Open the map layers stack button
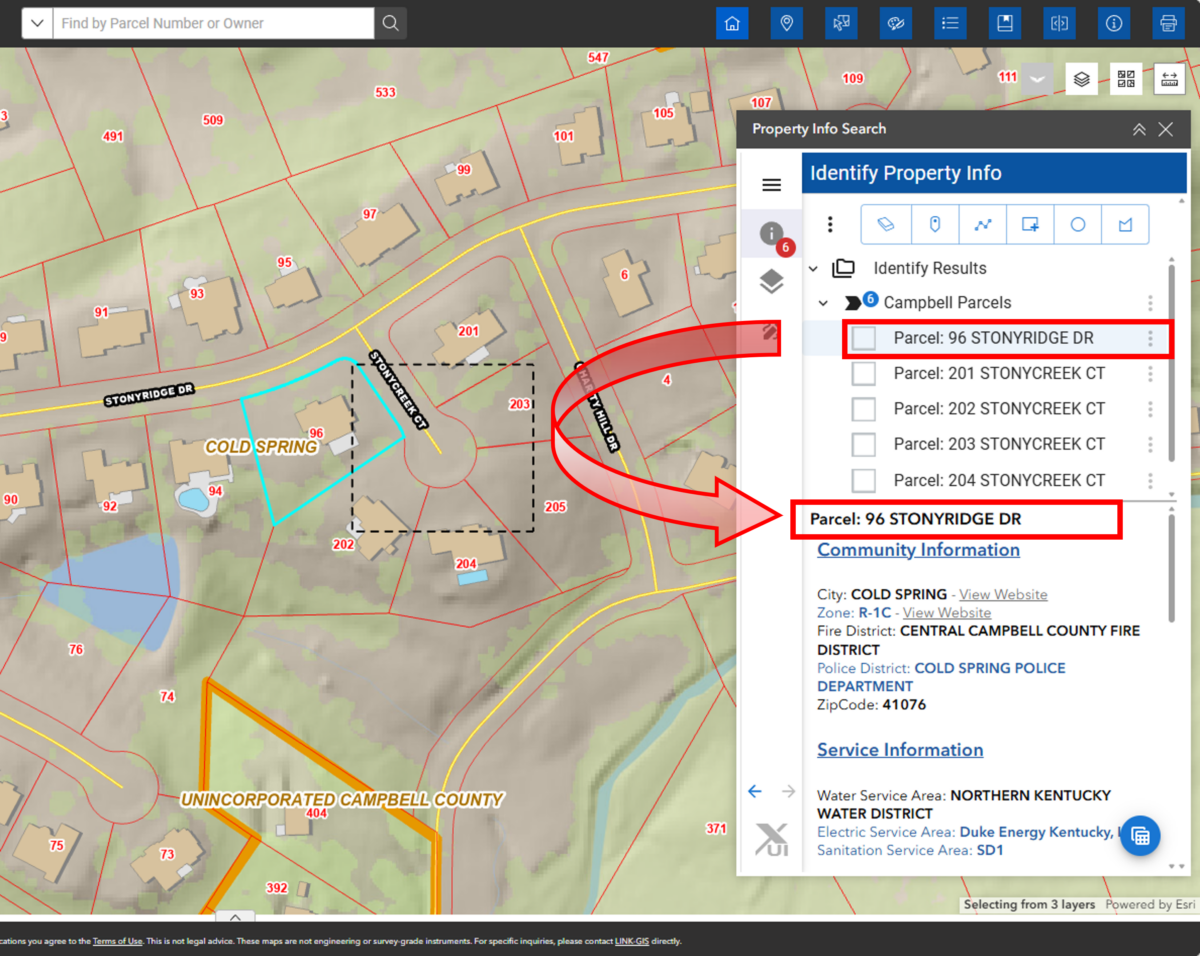The height and width of the screenshot is (956, 1200). 1081,79
